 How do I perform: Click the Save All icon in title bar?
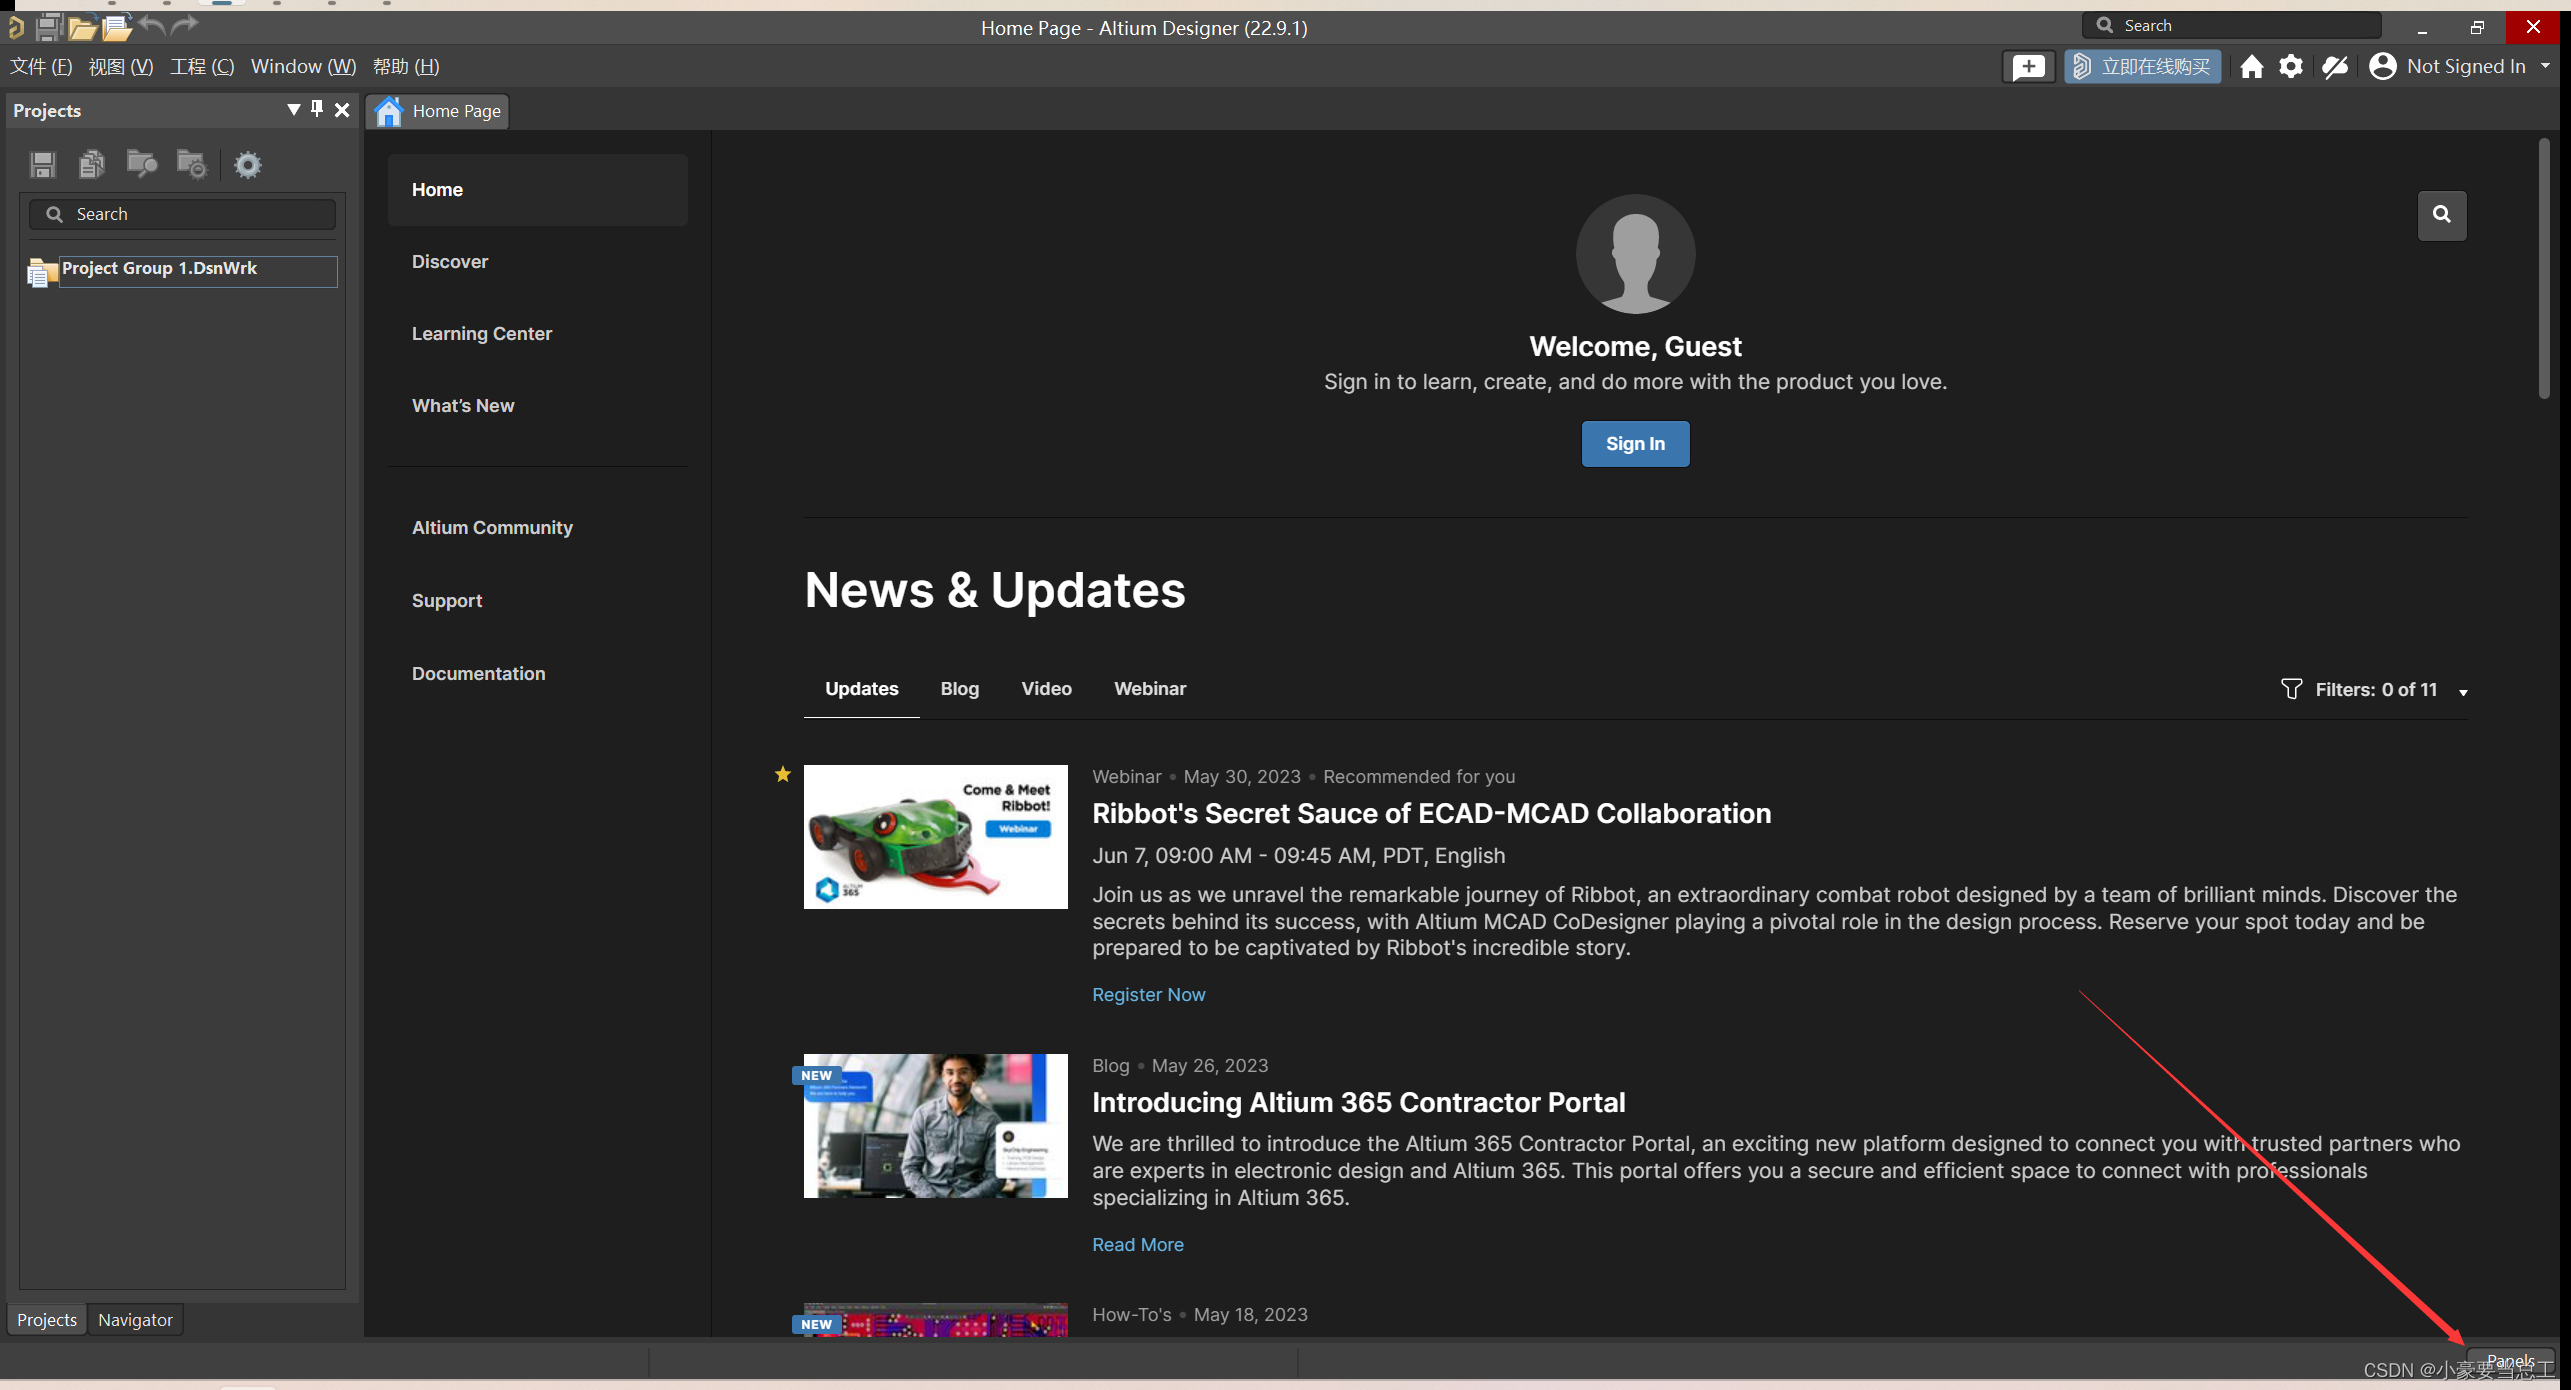[48, 27]
